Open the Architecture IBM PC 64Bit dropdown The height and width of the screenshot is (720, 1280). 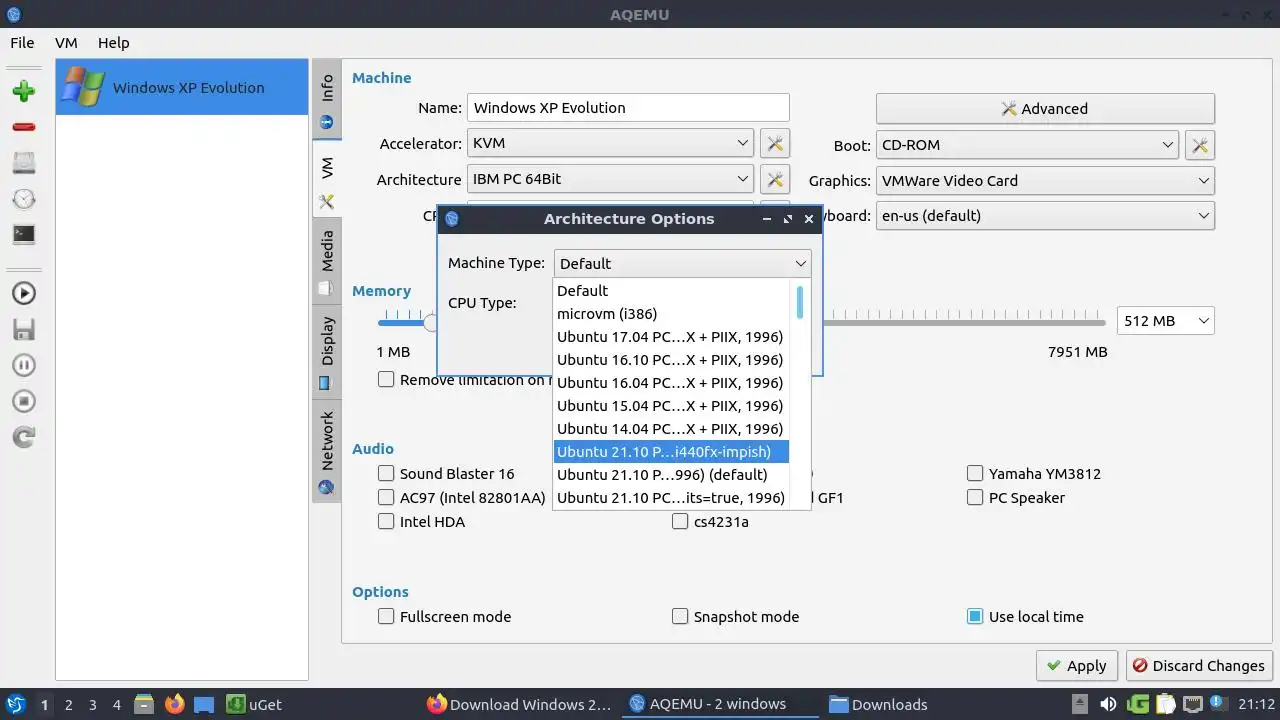pyautogui.click(x=610, y=179)
